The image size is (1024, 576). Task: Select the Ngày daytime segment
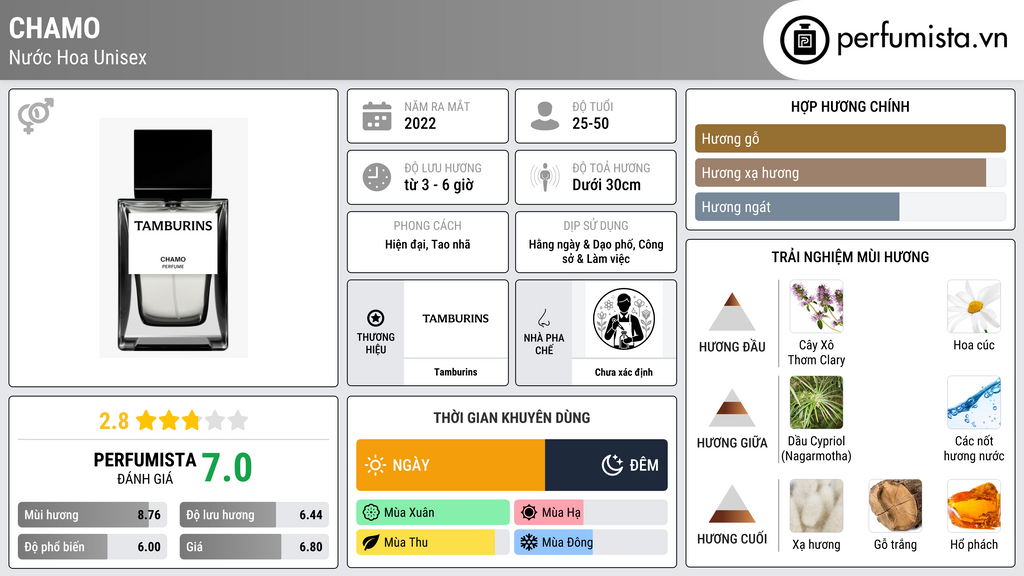451,465
